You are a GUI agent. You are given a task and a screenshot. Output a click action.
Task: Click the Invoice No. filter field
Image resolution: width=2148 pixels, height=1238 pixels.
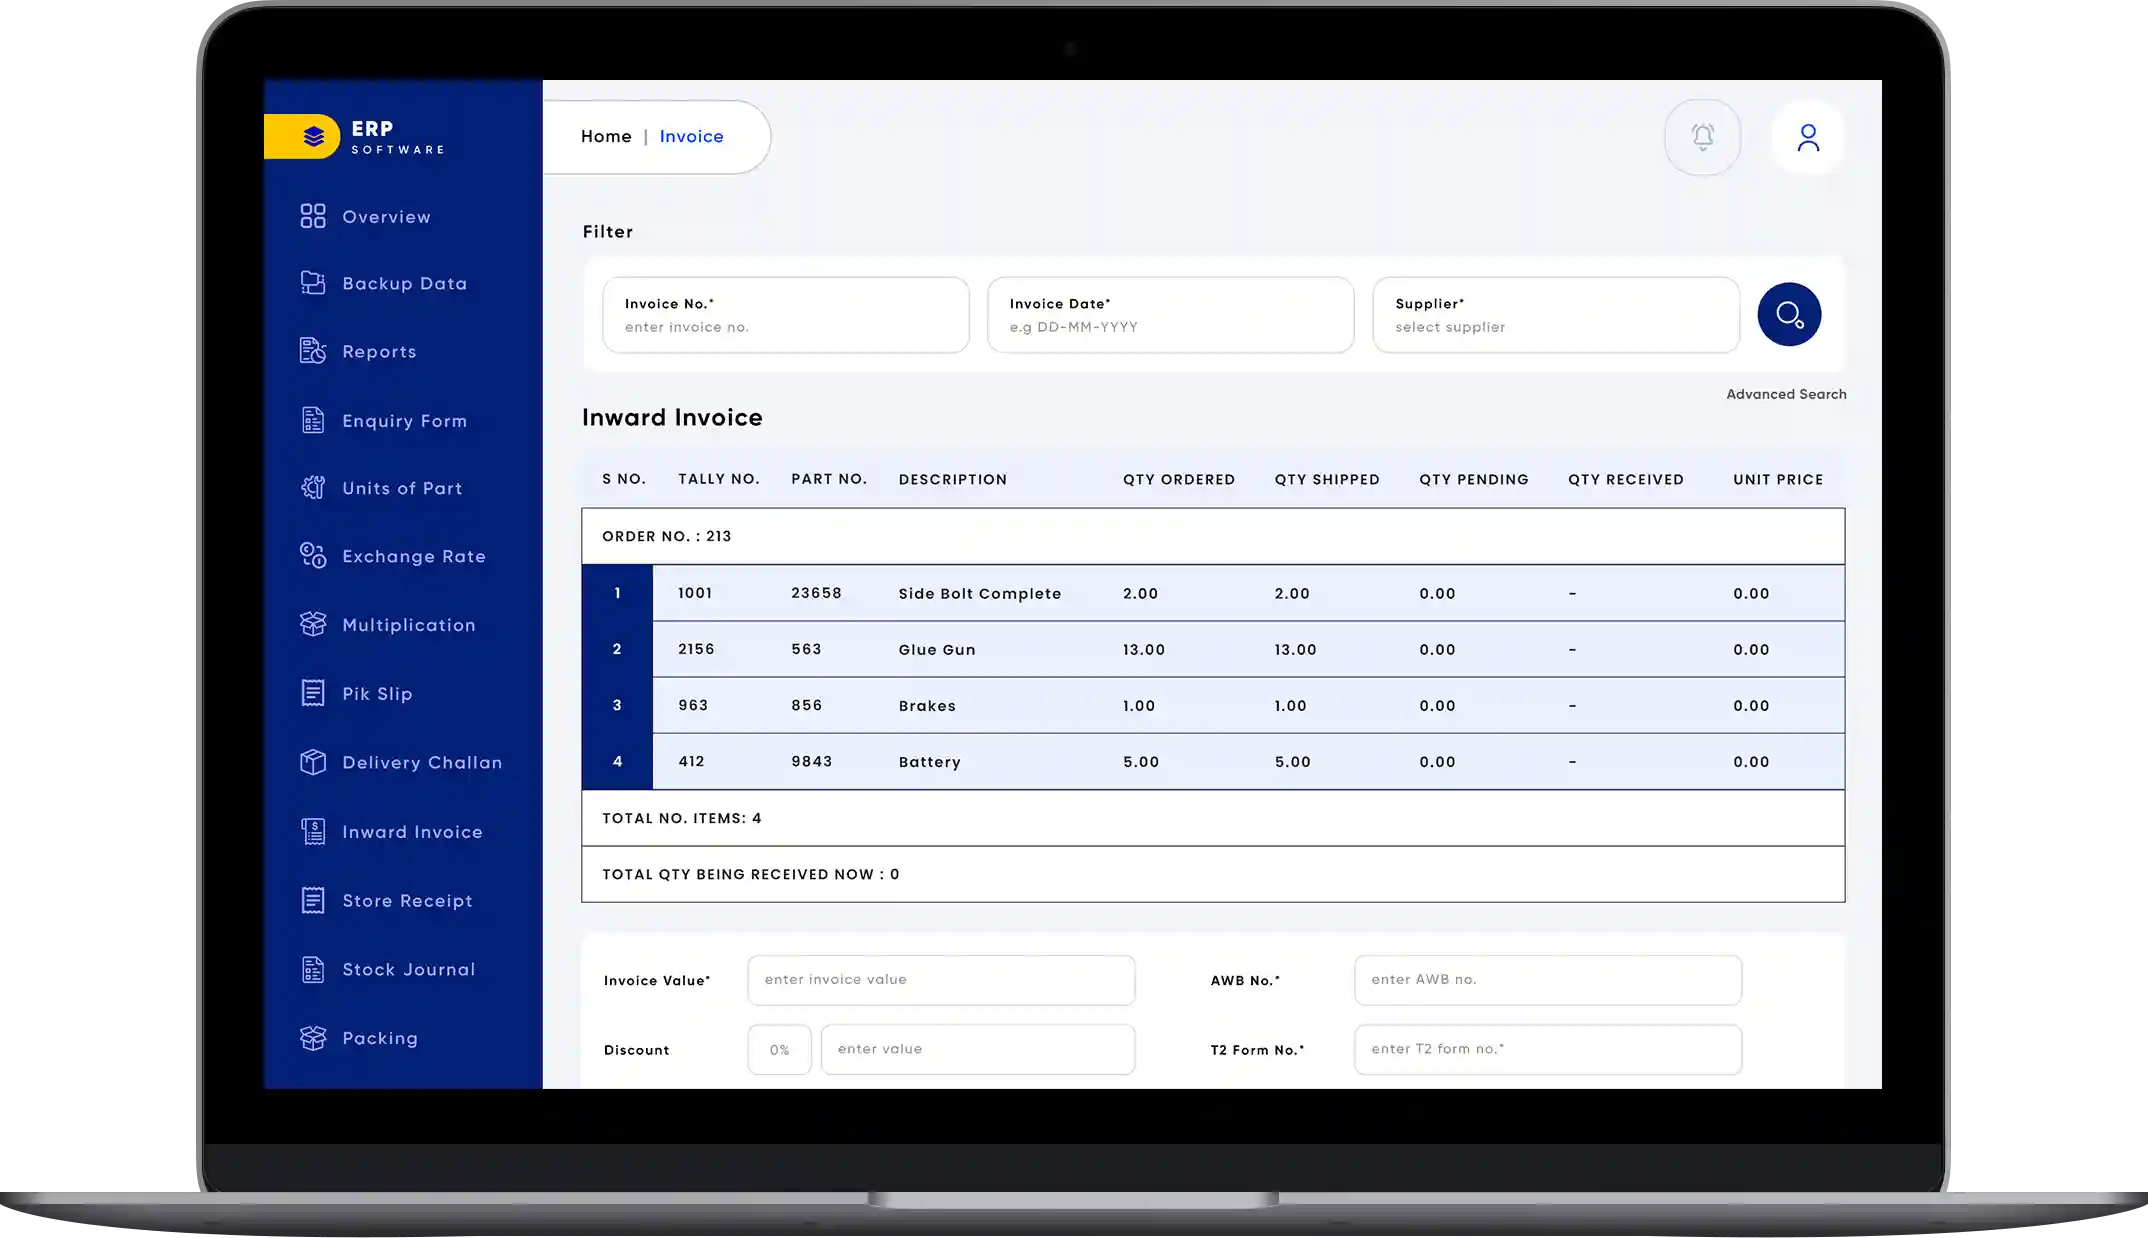click(786, 315)
